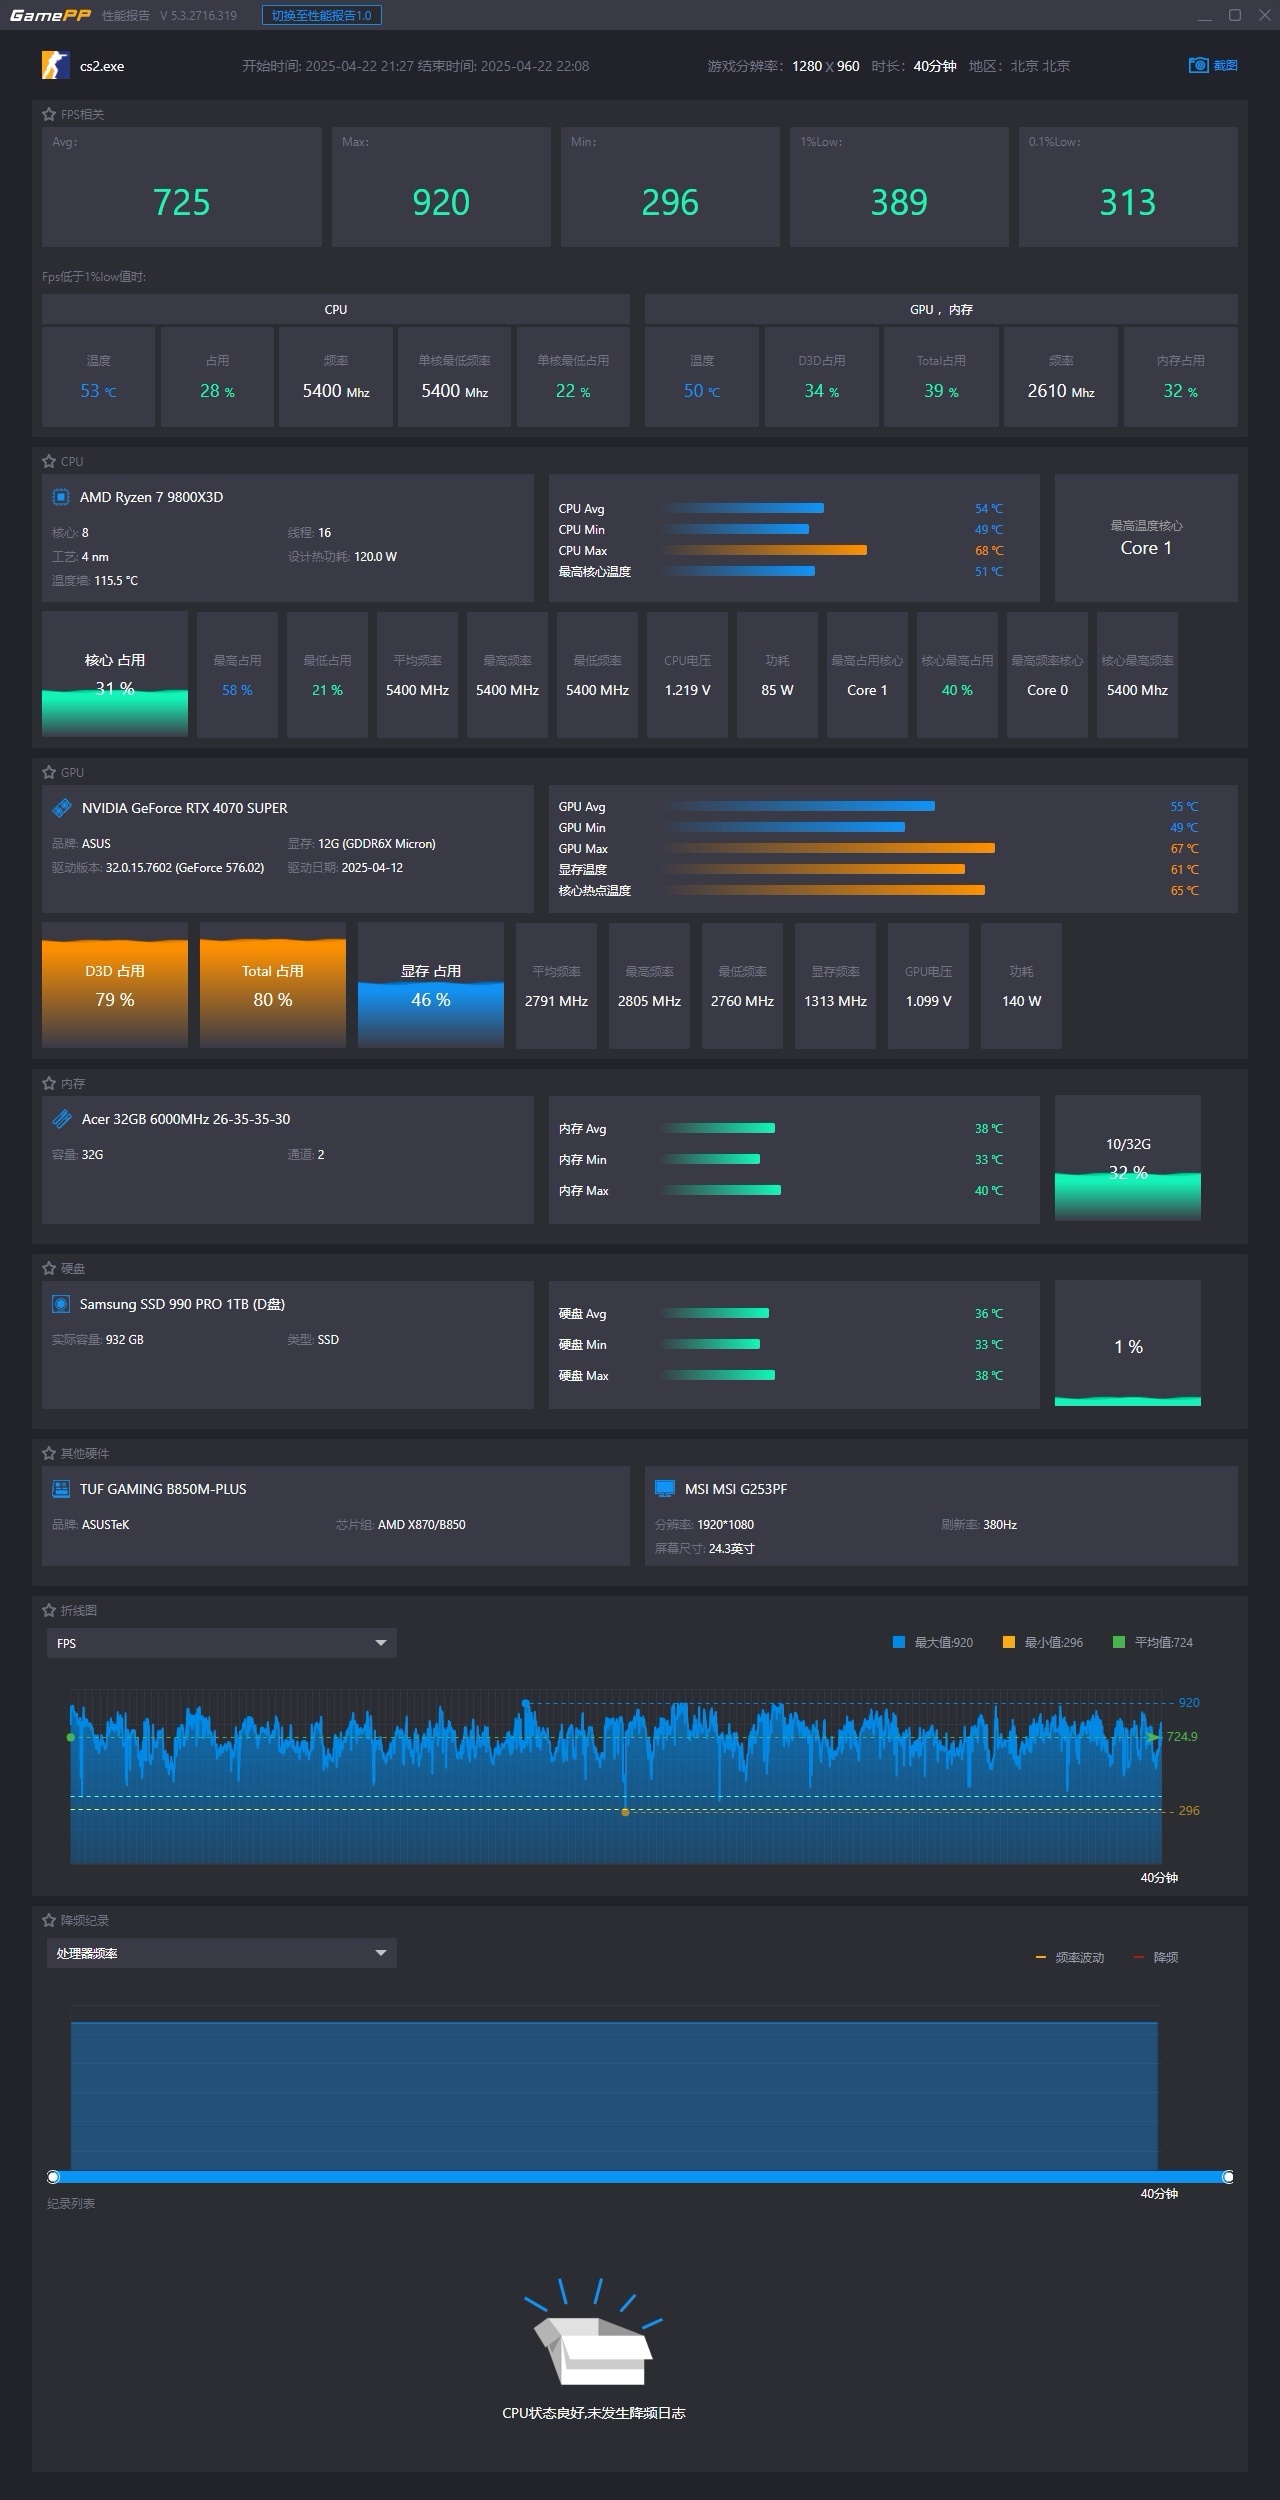Click the maximum FPS point marker on chart
Viewport: 1280px width, 2500px height.
[x=526, y=1702]
